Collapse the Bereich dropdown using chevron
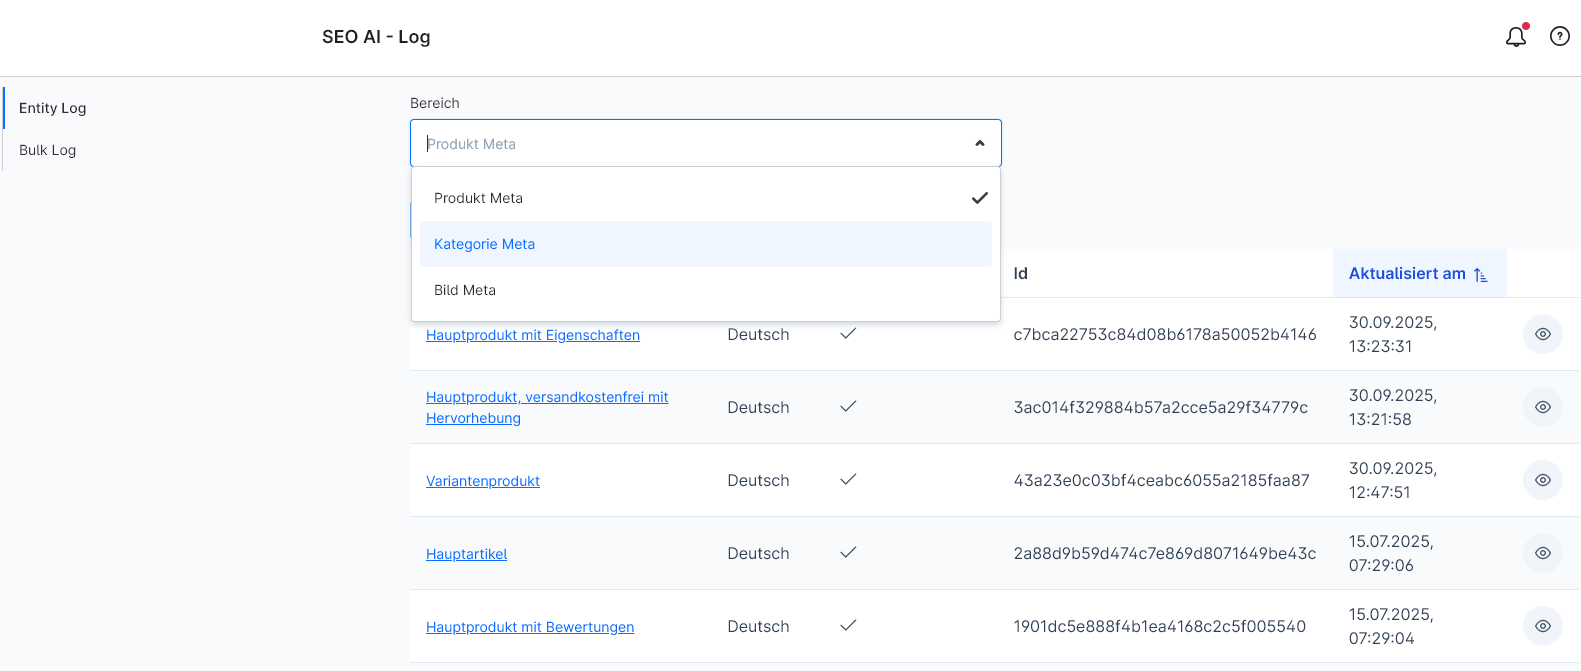Image resolution: width=1581 pixels, height=671 pixels. [x=979, y=144]
